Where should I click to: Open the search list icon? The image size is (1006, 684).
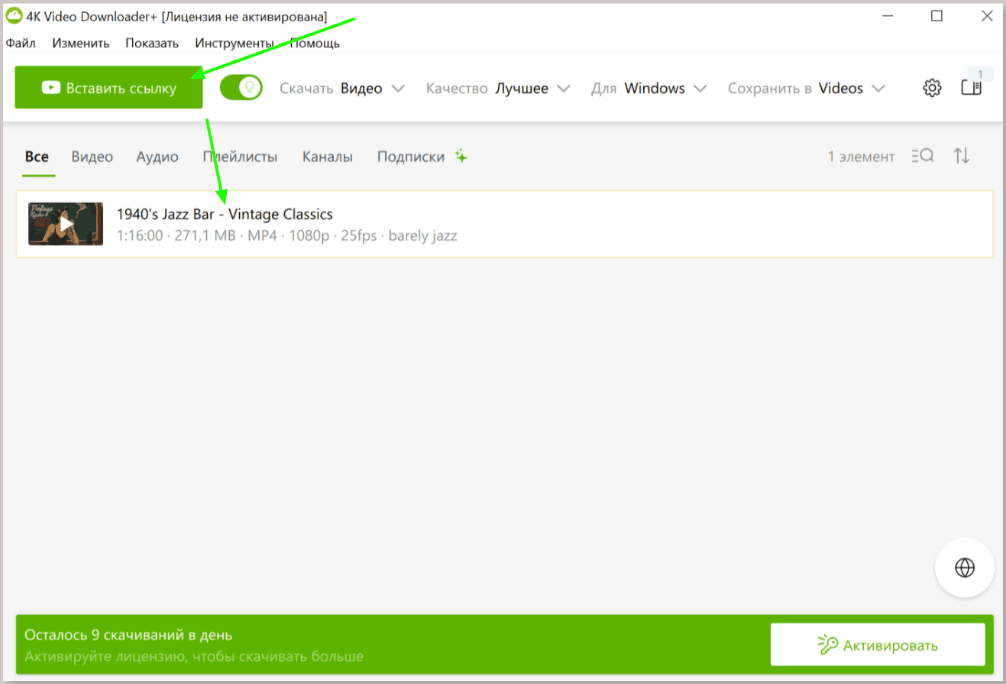click(x=923, y=156)
